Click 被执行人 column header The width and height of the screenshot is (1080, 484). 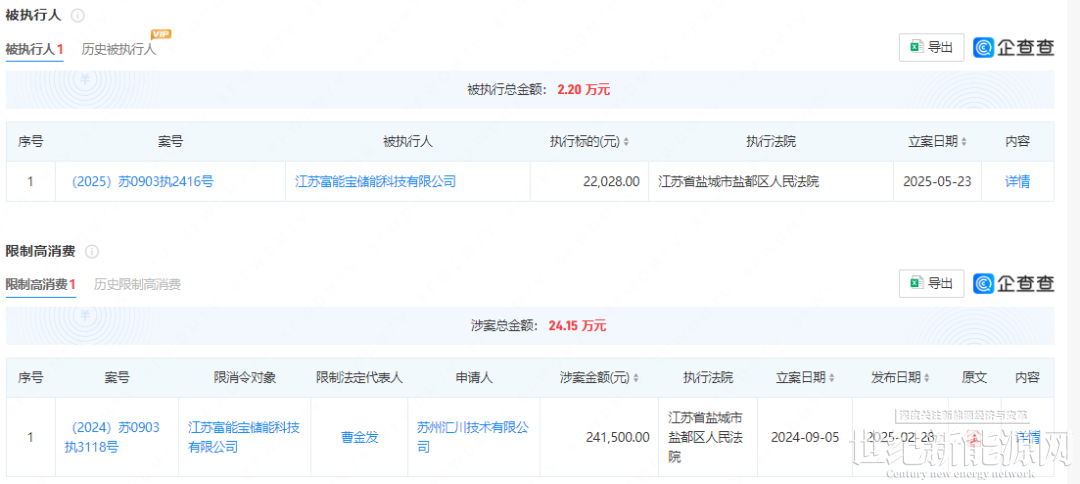(x=408, y=142)
